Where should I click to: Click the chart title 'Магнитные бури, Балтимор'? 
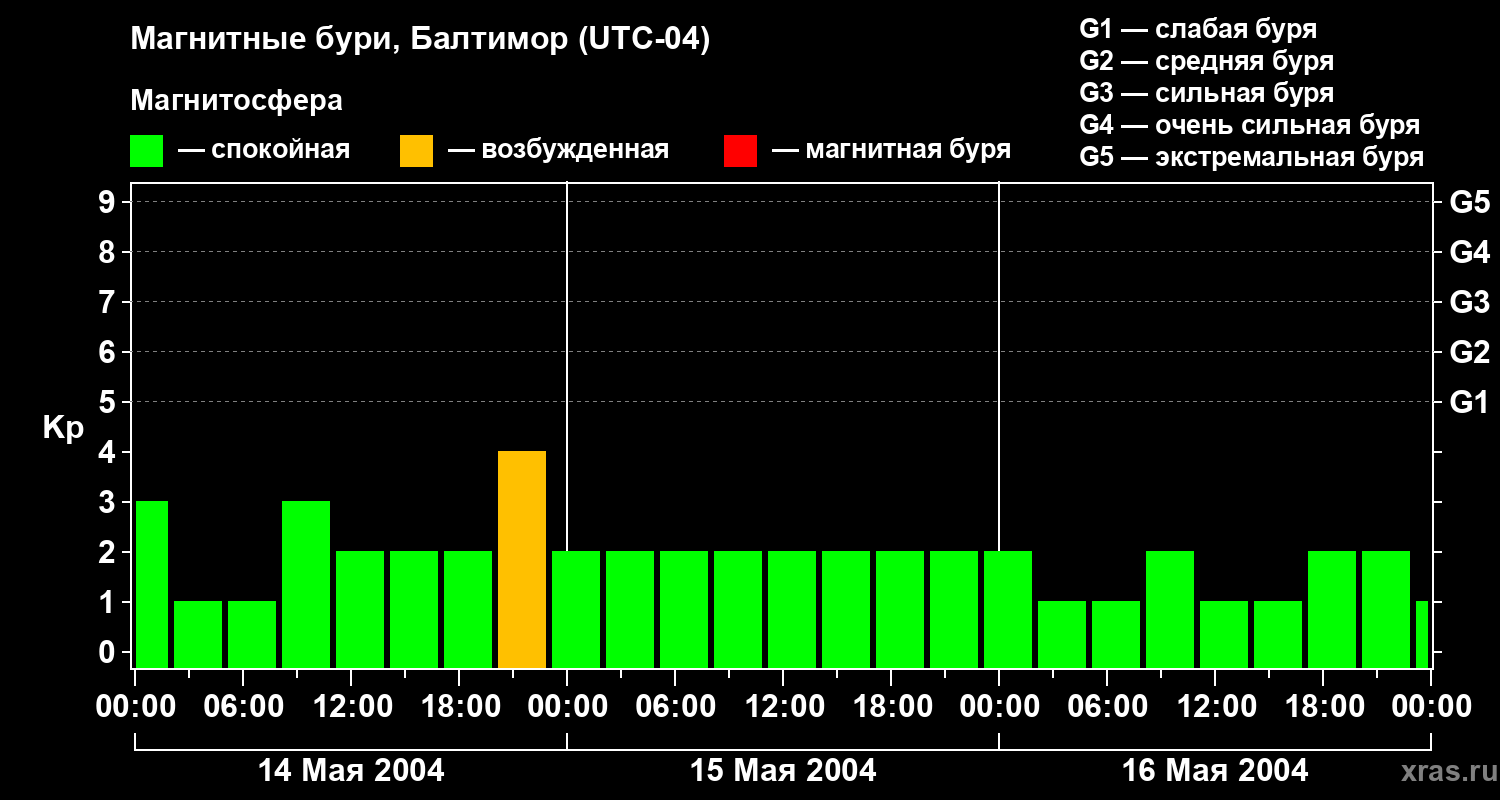pos(420,40)
